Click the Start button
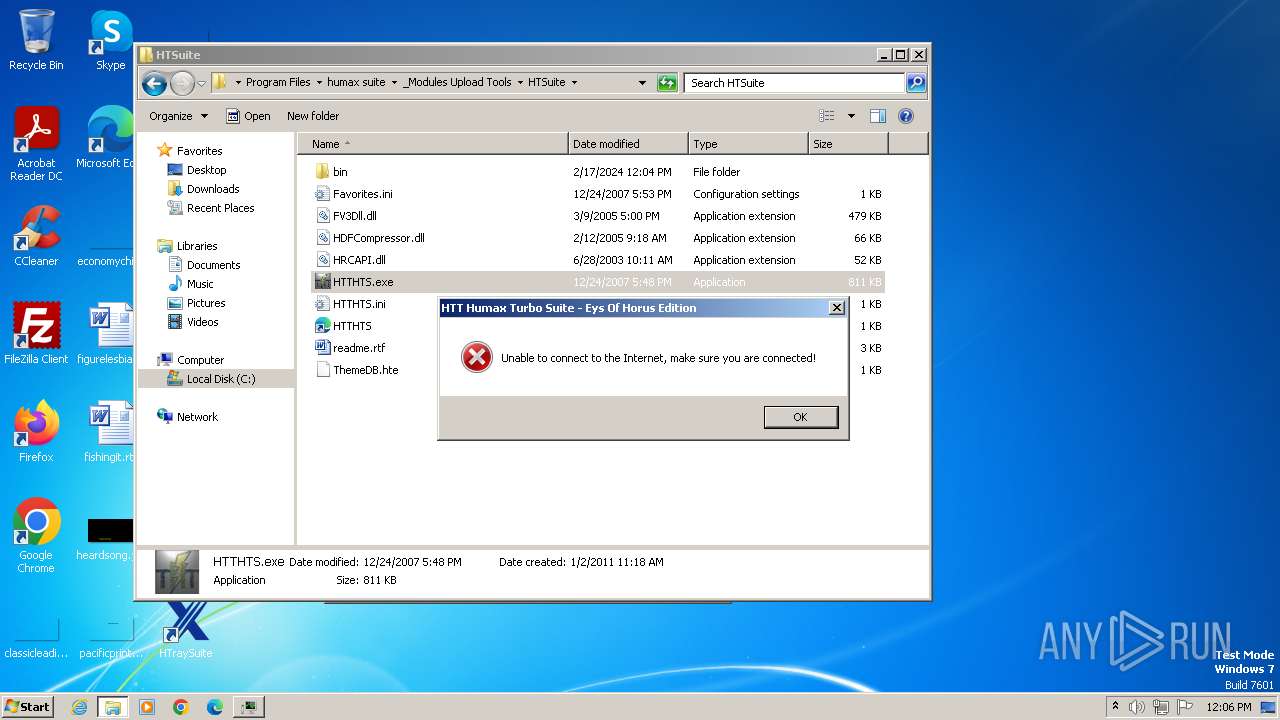Image resolution: width=1280 pixels, height=720 pixels. coord(27,707)
